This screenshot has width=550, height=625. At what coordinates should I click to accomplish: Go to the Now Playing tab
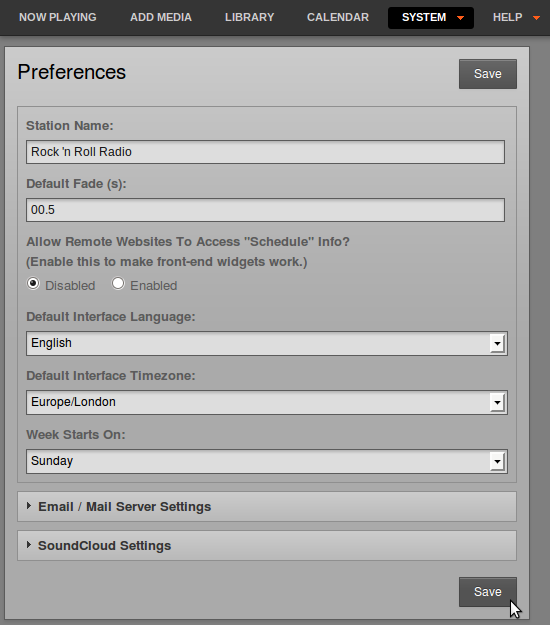tap(58, 18)
